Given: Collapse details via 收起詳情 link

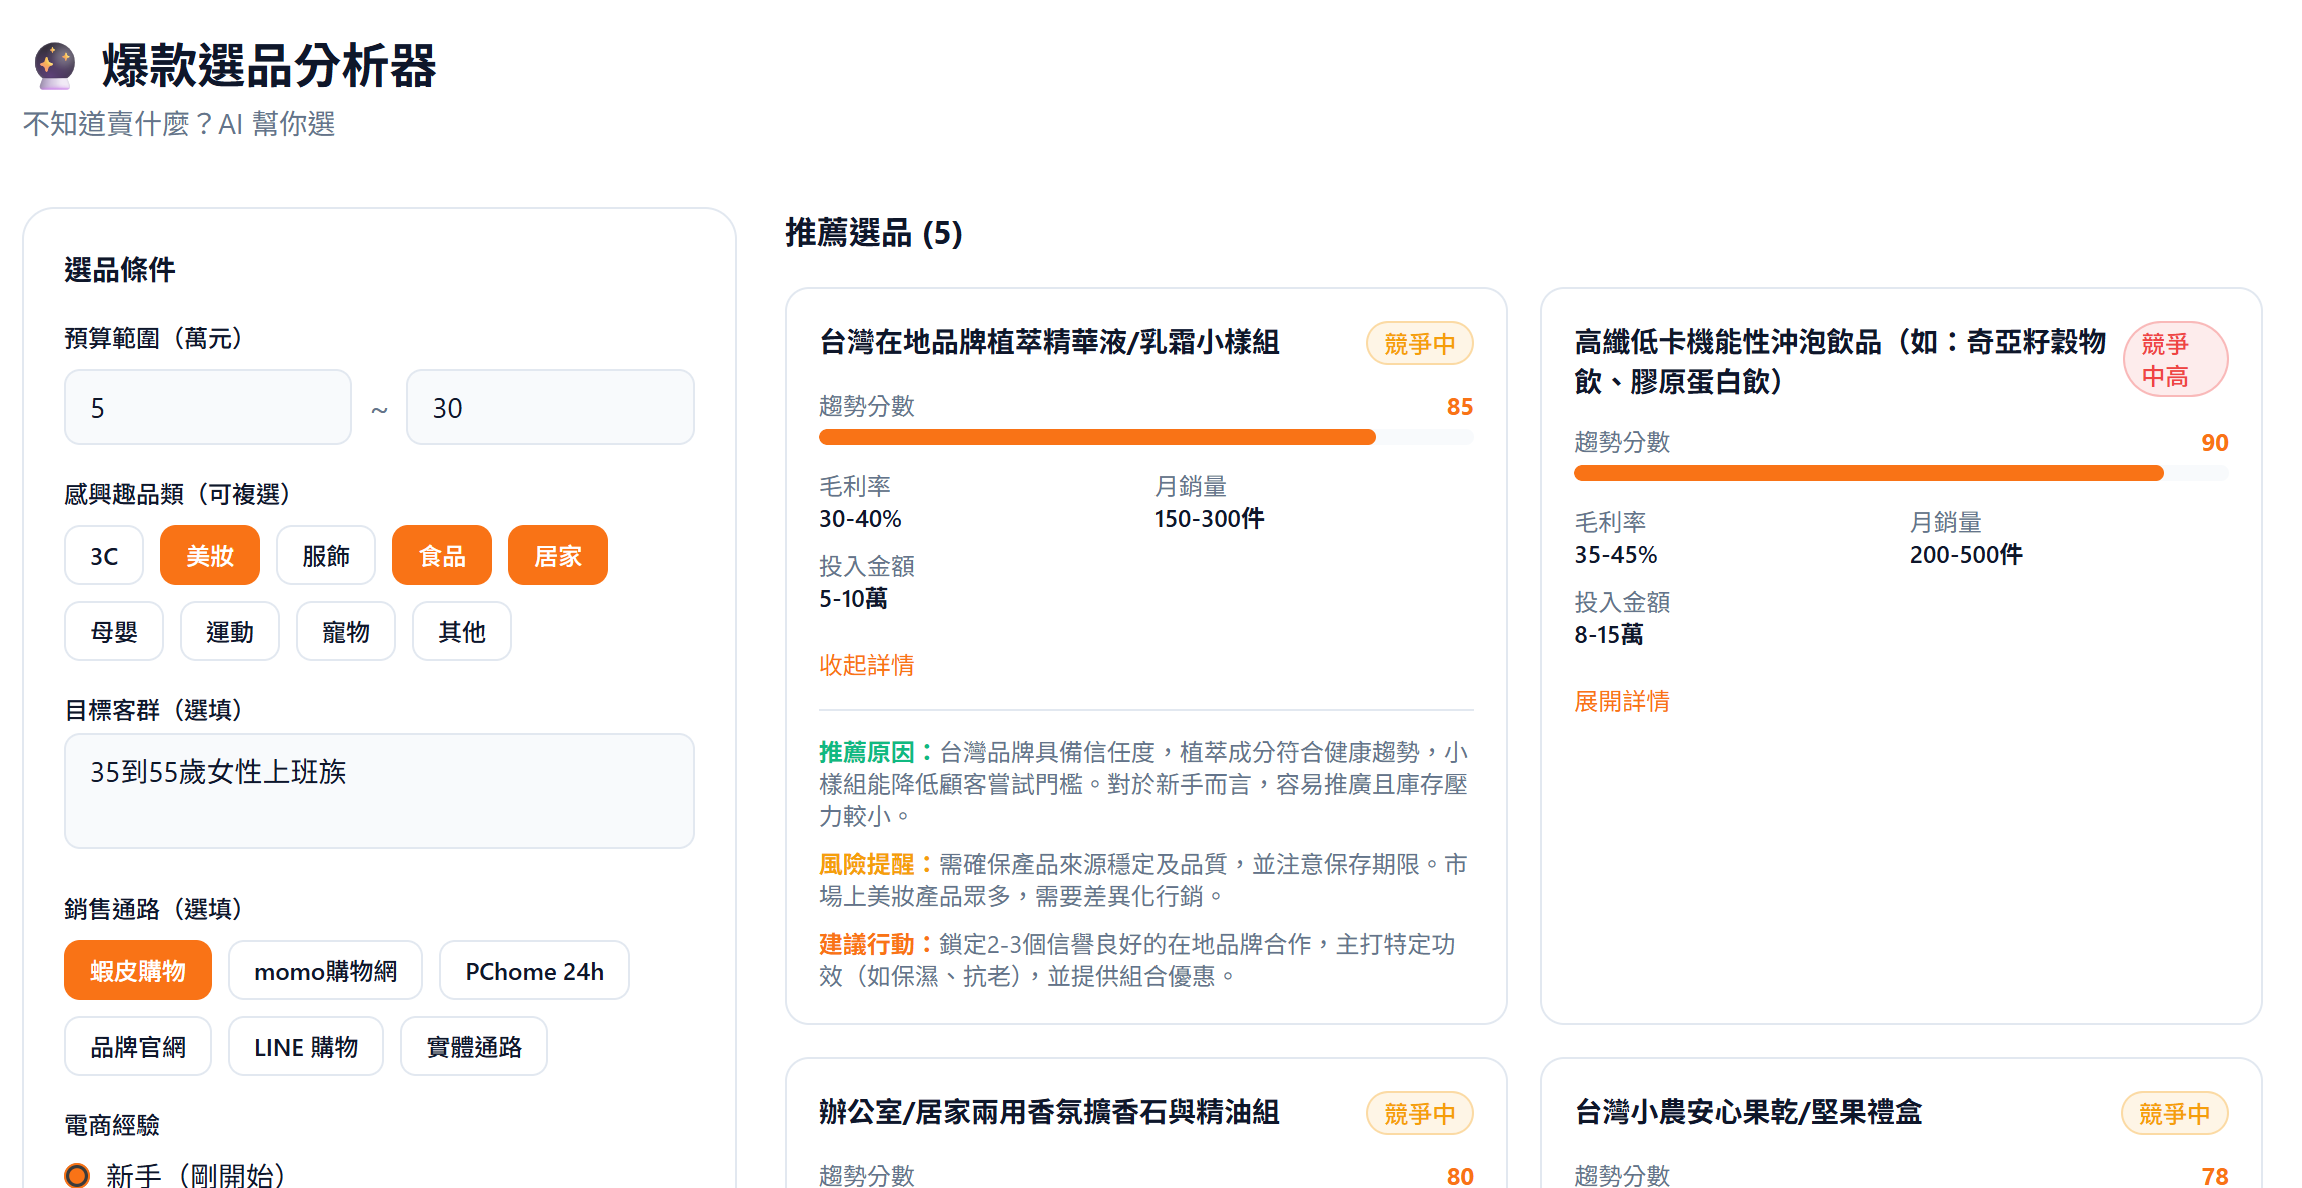Looking at the screenshot, I should (866, 665).
